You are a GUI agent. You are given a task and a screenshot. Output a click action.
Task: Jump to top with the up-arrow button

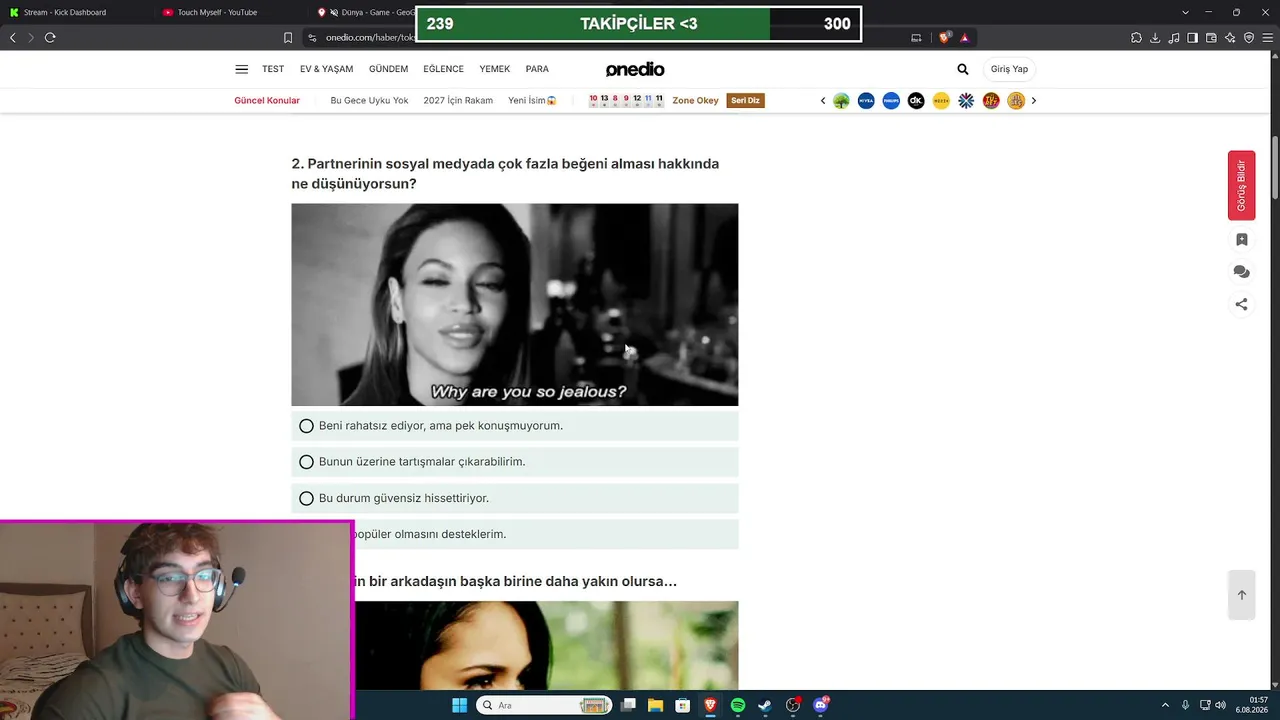coord(1241,595)
